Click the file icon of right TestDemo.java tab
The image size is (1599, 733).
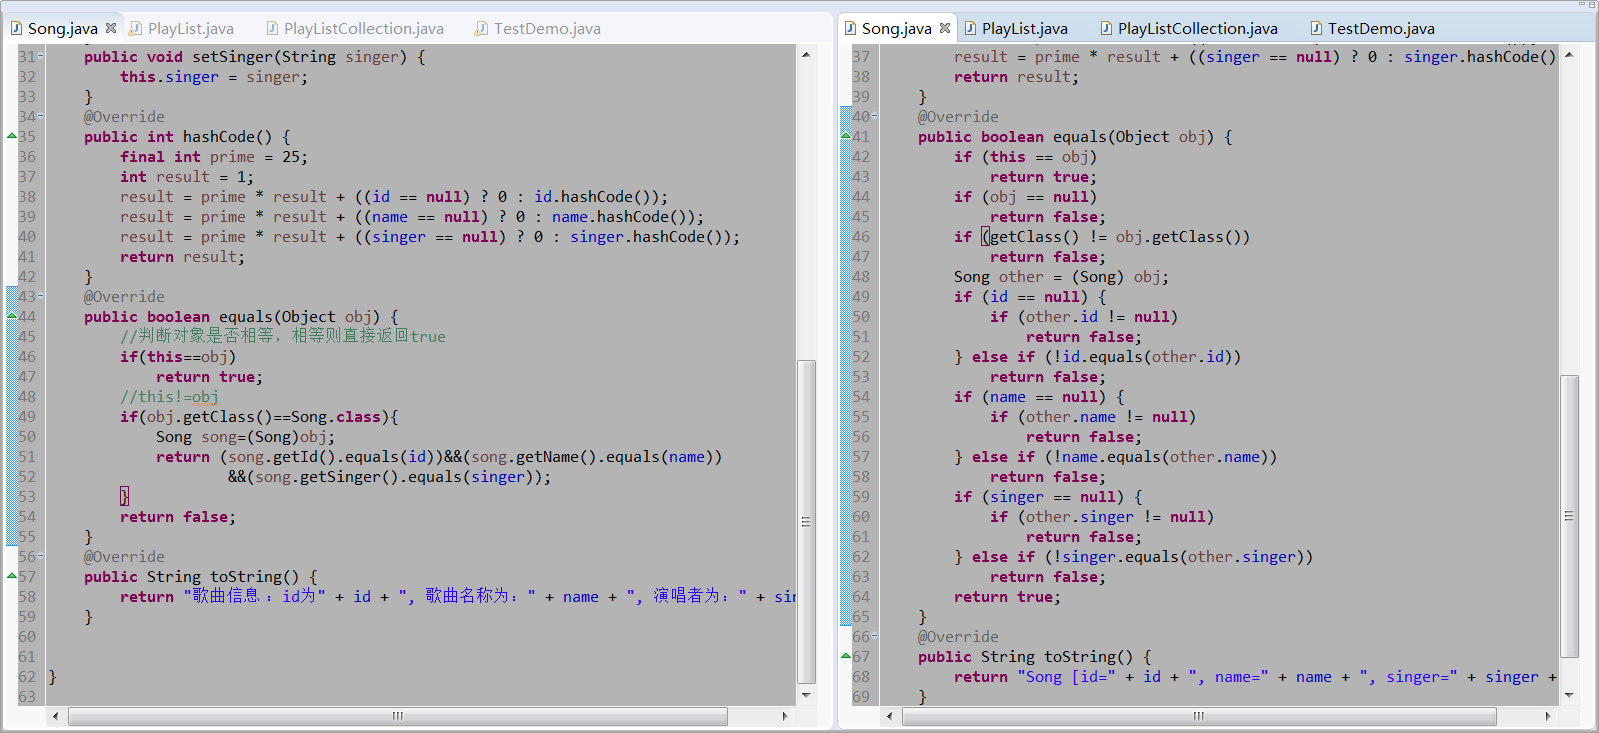click(1316, 28)
